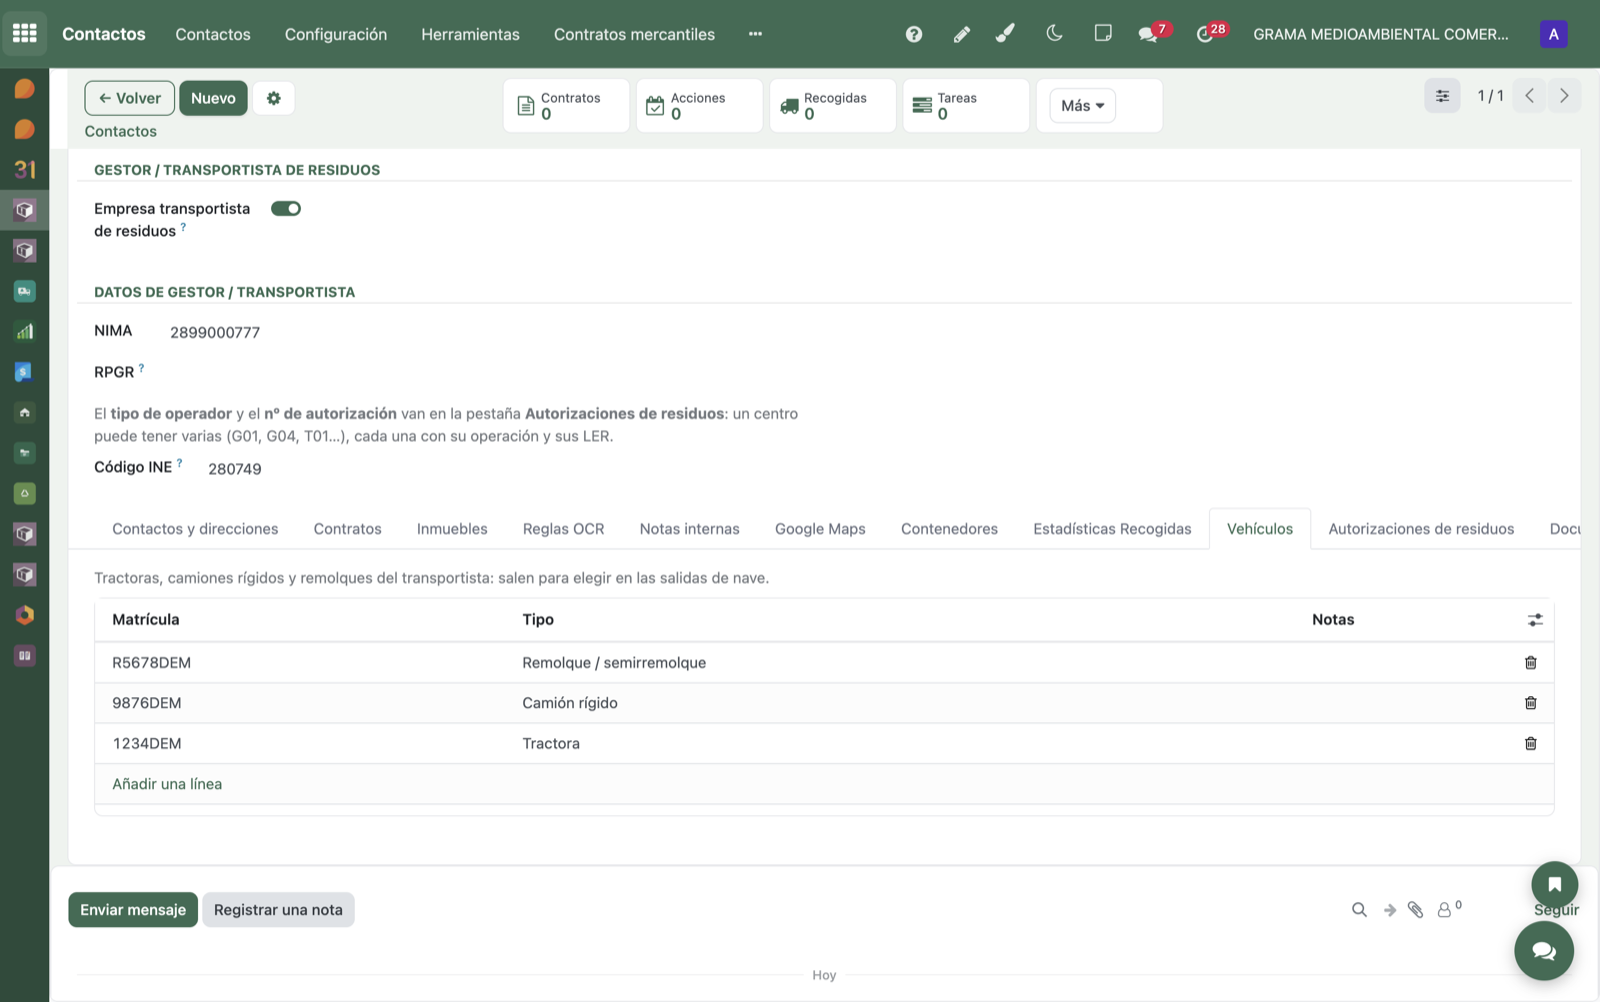Click the Seguir bookmark button

1555,885
